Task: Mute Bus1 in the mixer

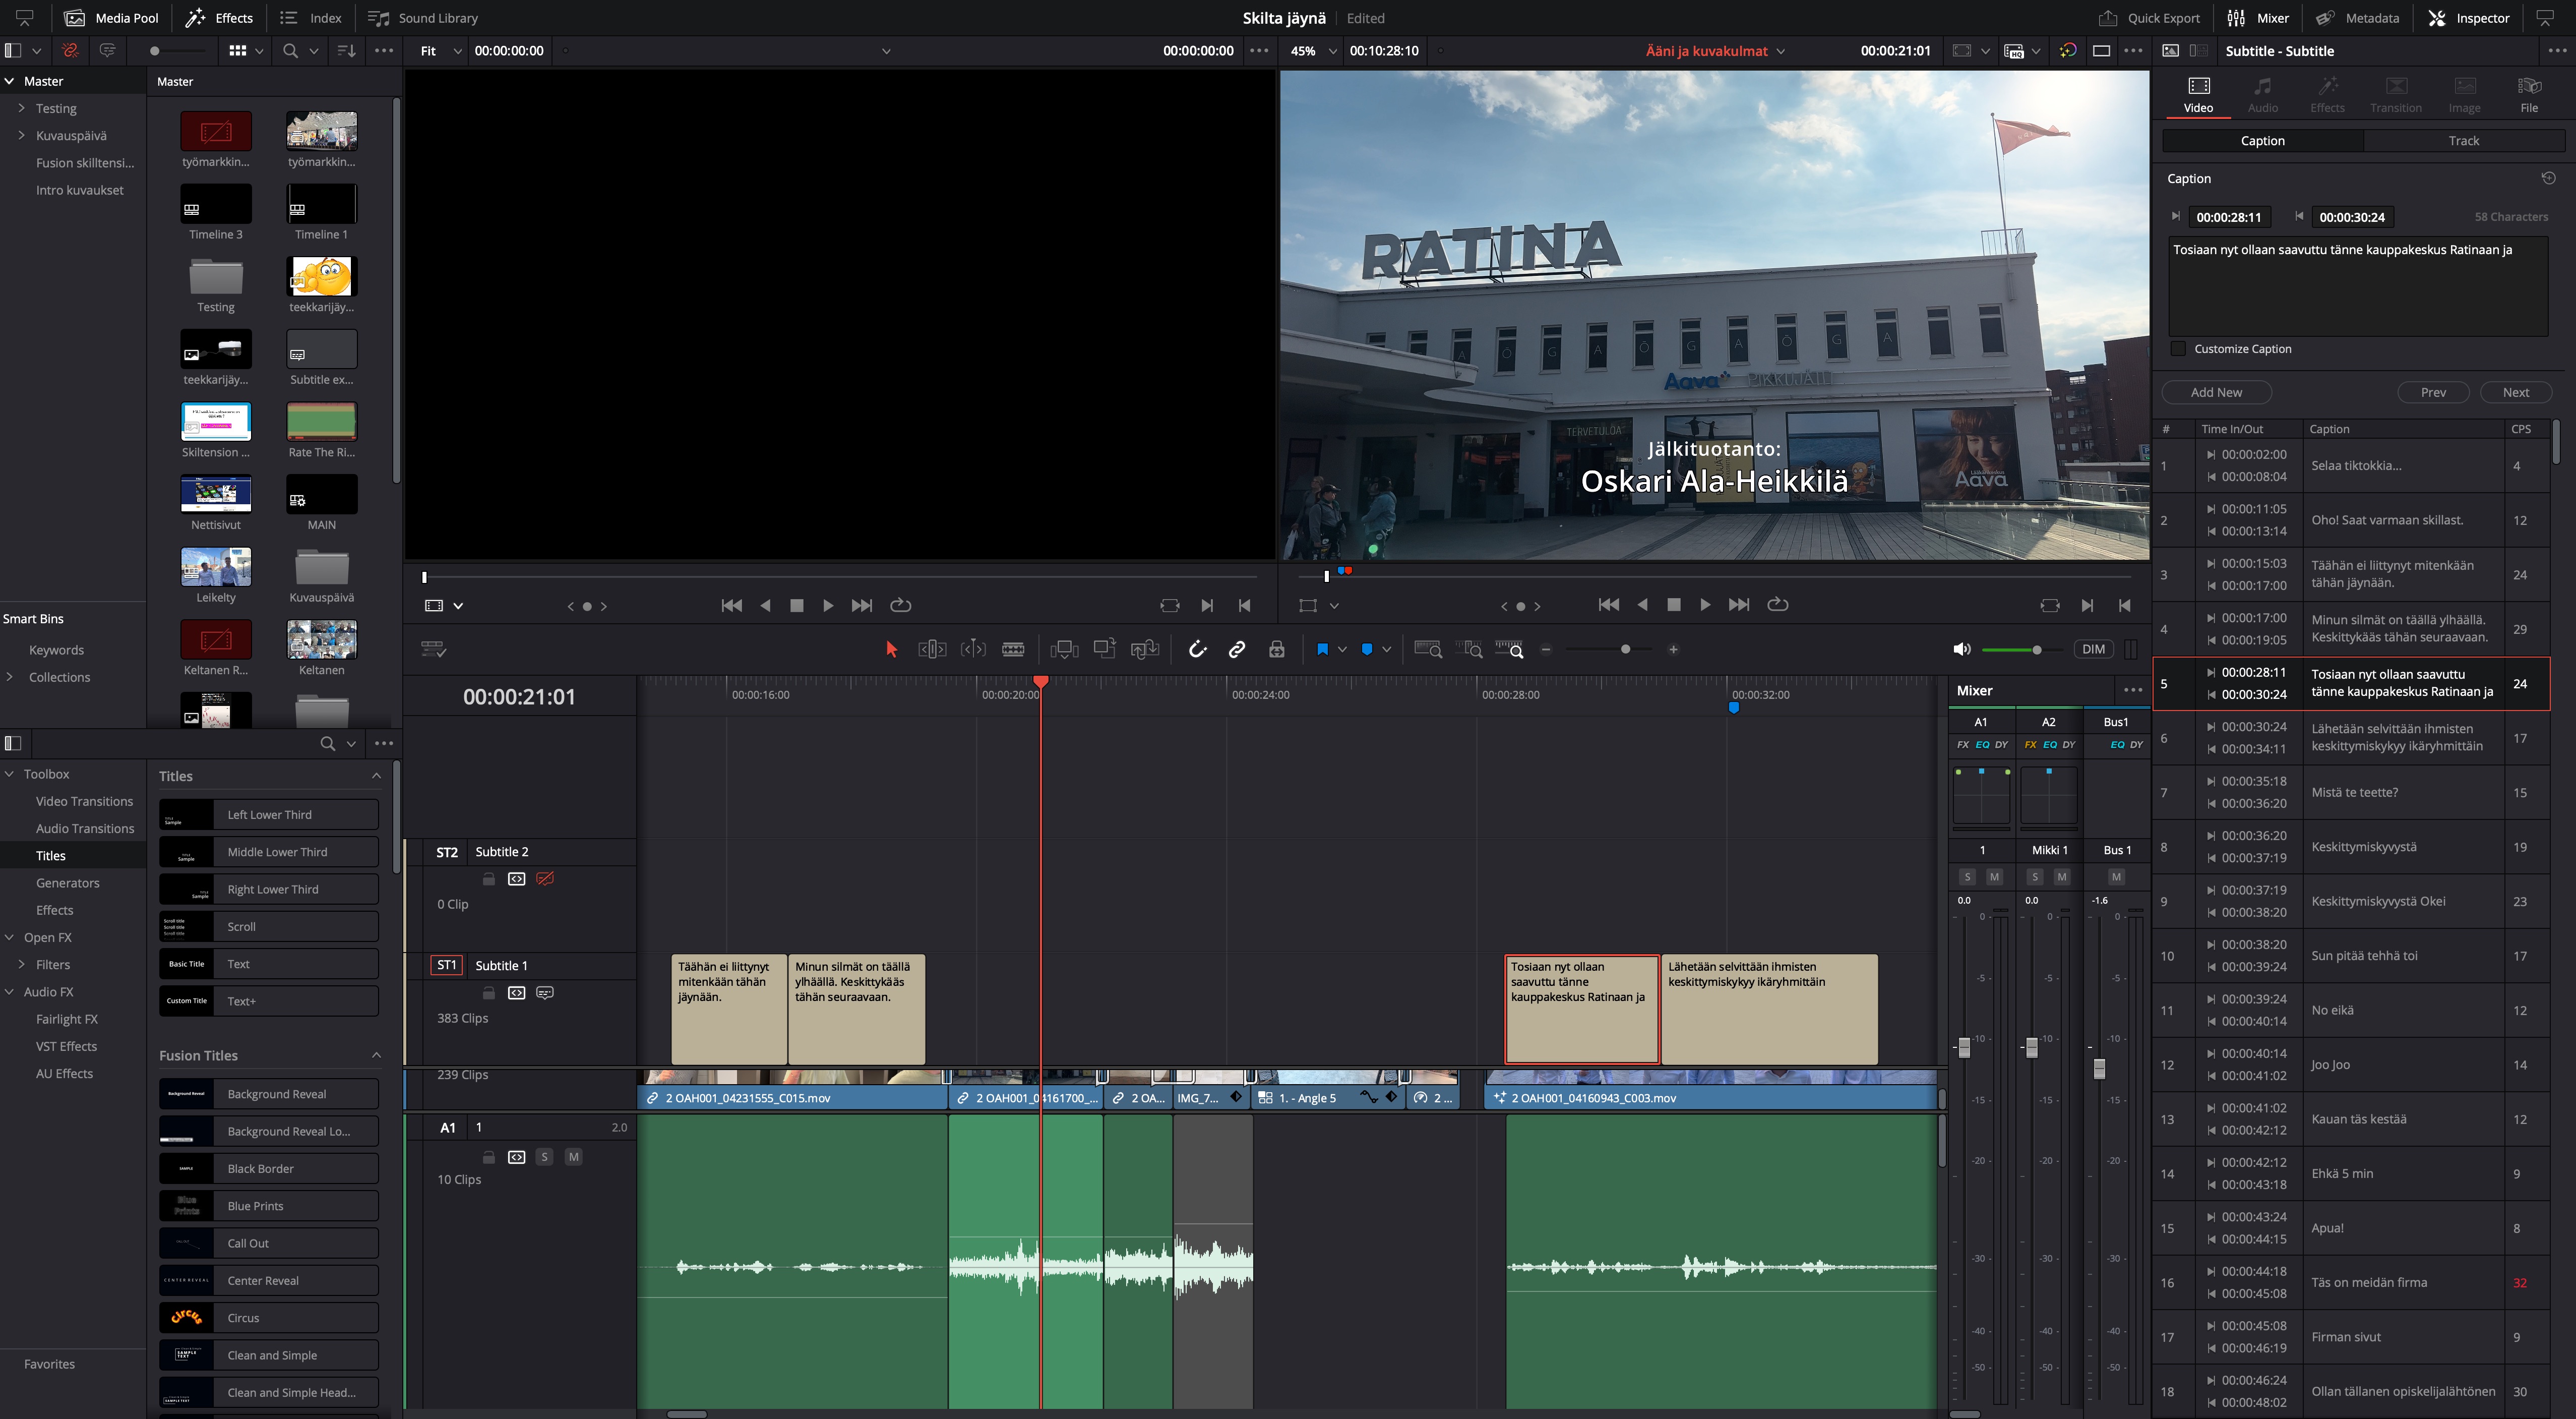Action: coord(2116,877)
